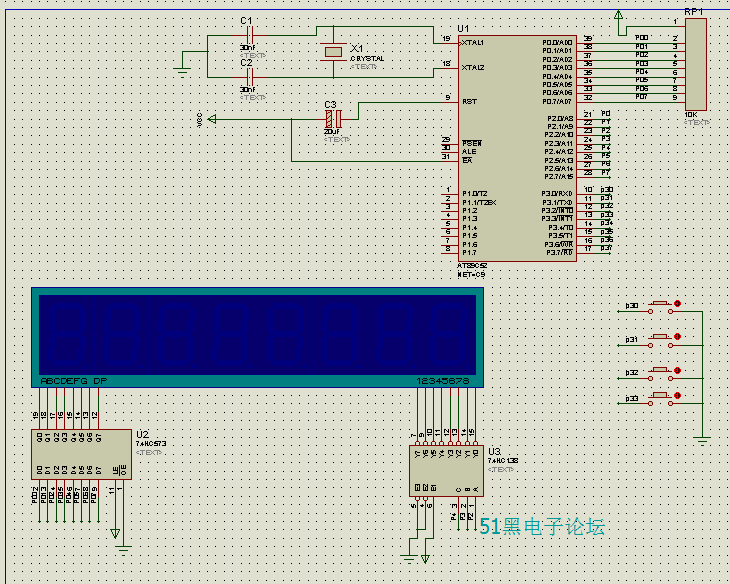Click the U1 reference label
Viewport: 730px width, 584px height.
pyautogui.click(x=463, y=29)
